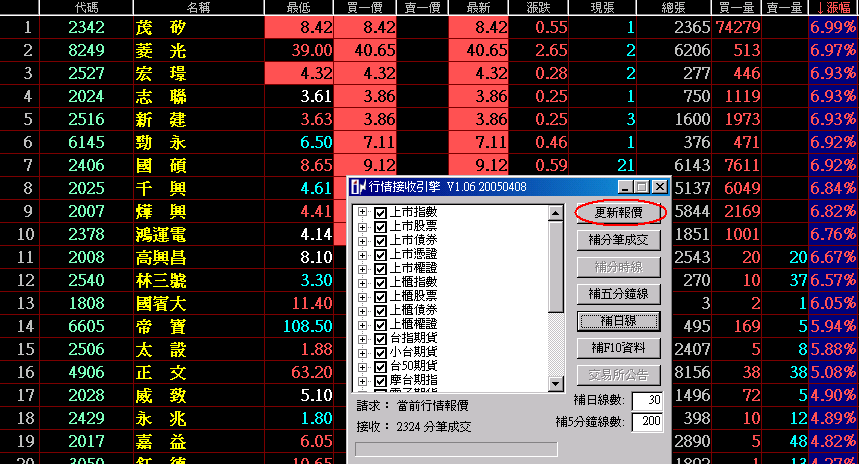Click the 補五分鐘線 button
Screen dimensions: 859x464
pyautogui.click(x=619, y=294)
